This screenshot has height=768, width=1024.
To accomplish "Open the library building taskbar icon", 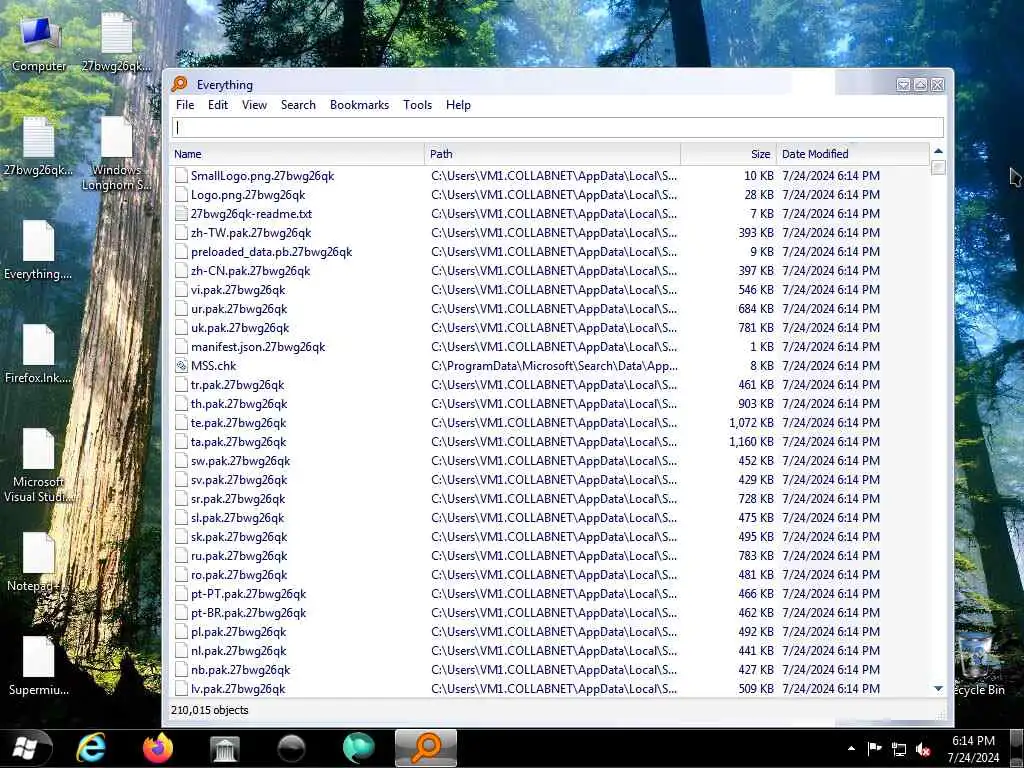I will click(x=225, y=748).
